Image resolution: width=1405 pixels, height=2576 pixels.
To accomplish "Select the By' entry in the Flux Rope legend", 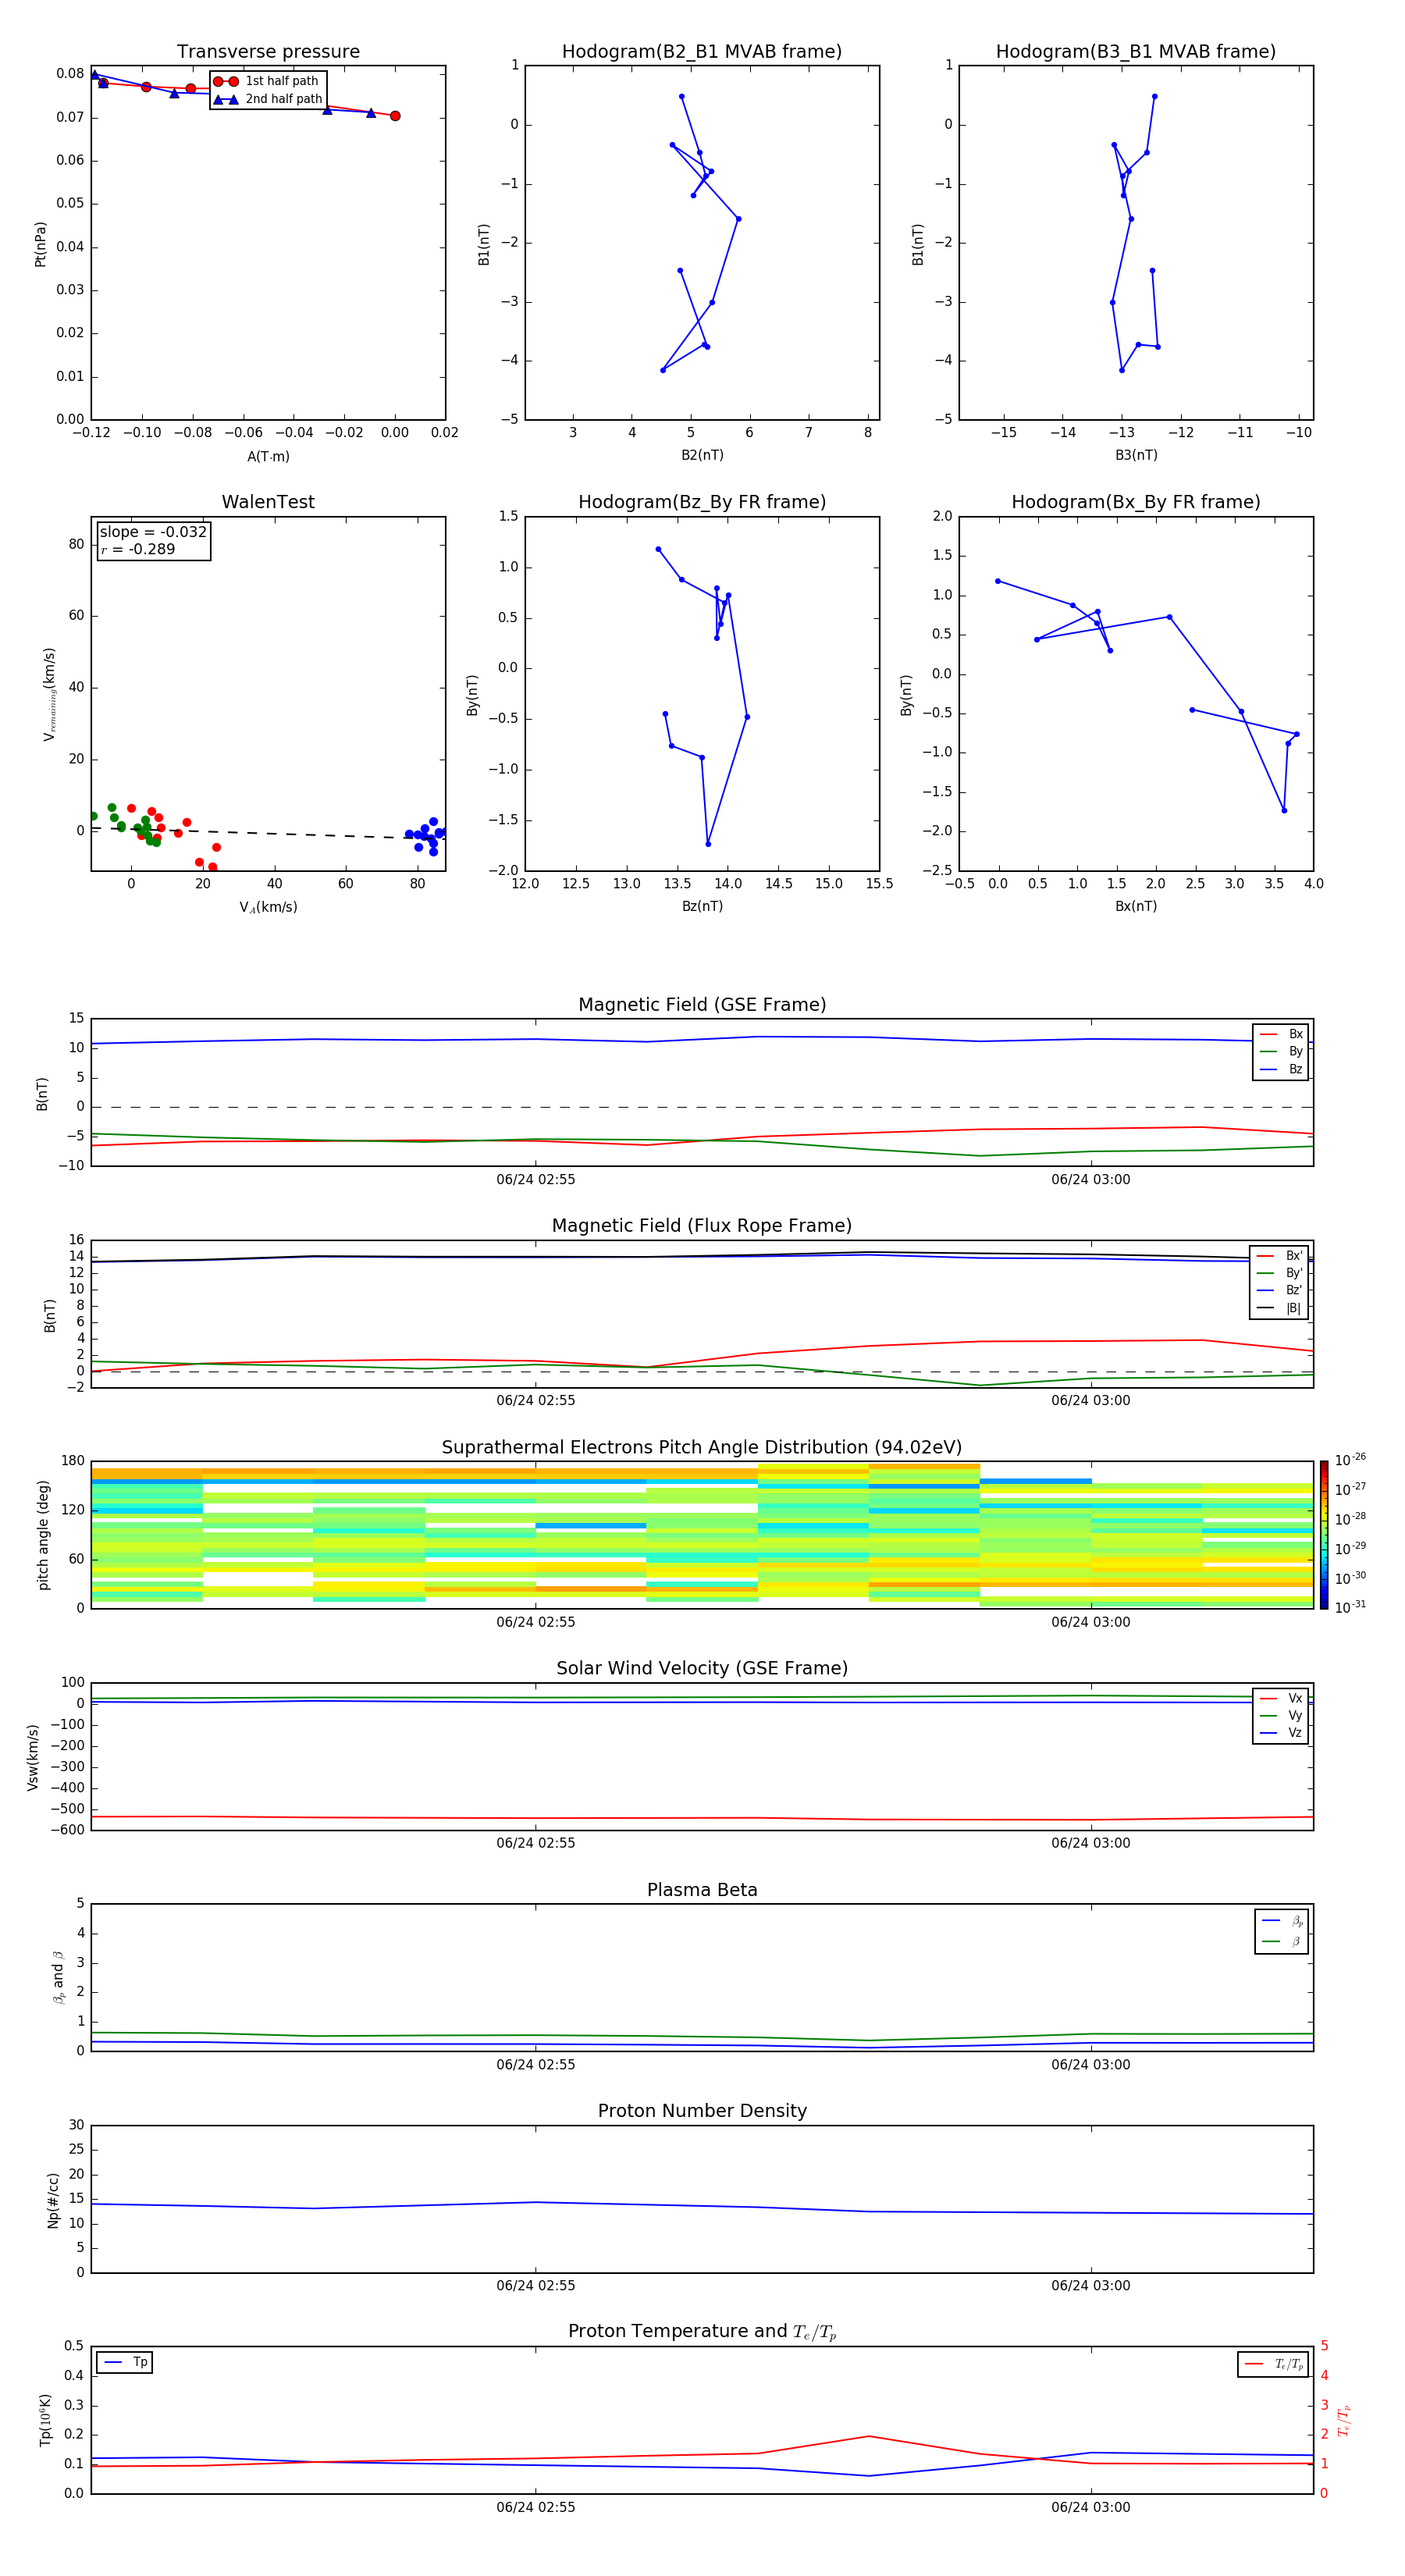I will [1279, 1273].
